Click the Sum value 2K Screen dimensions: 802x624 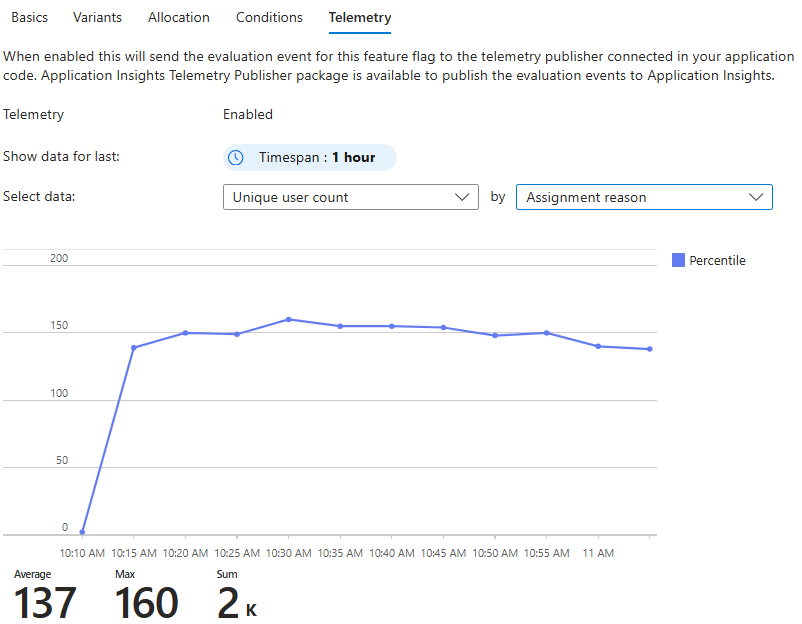tap(230, 602)
